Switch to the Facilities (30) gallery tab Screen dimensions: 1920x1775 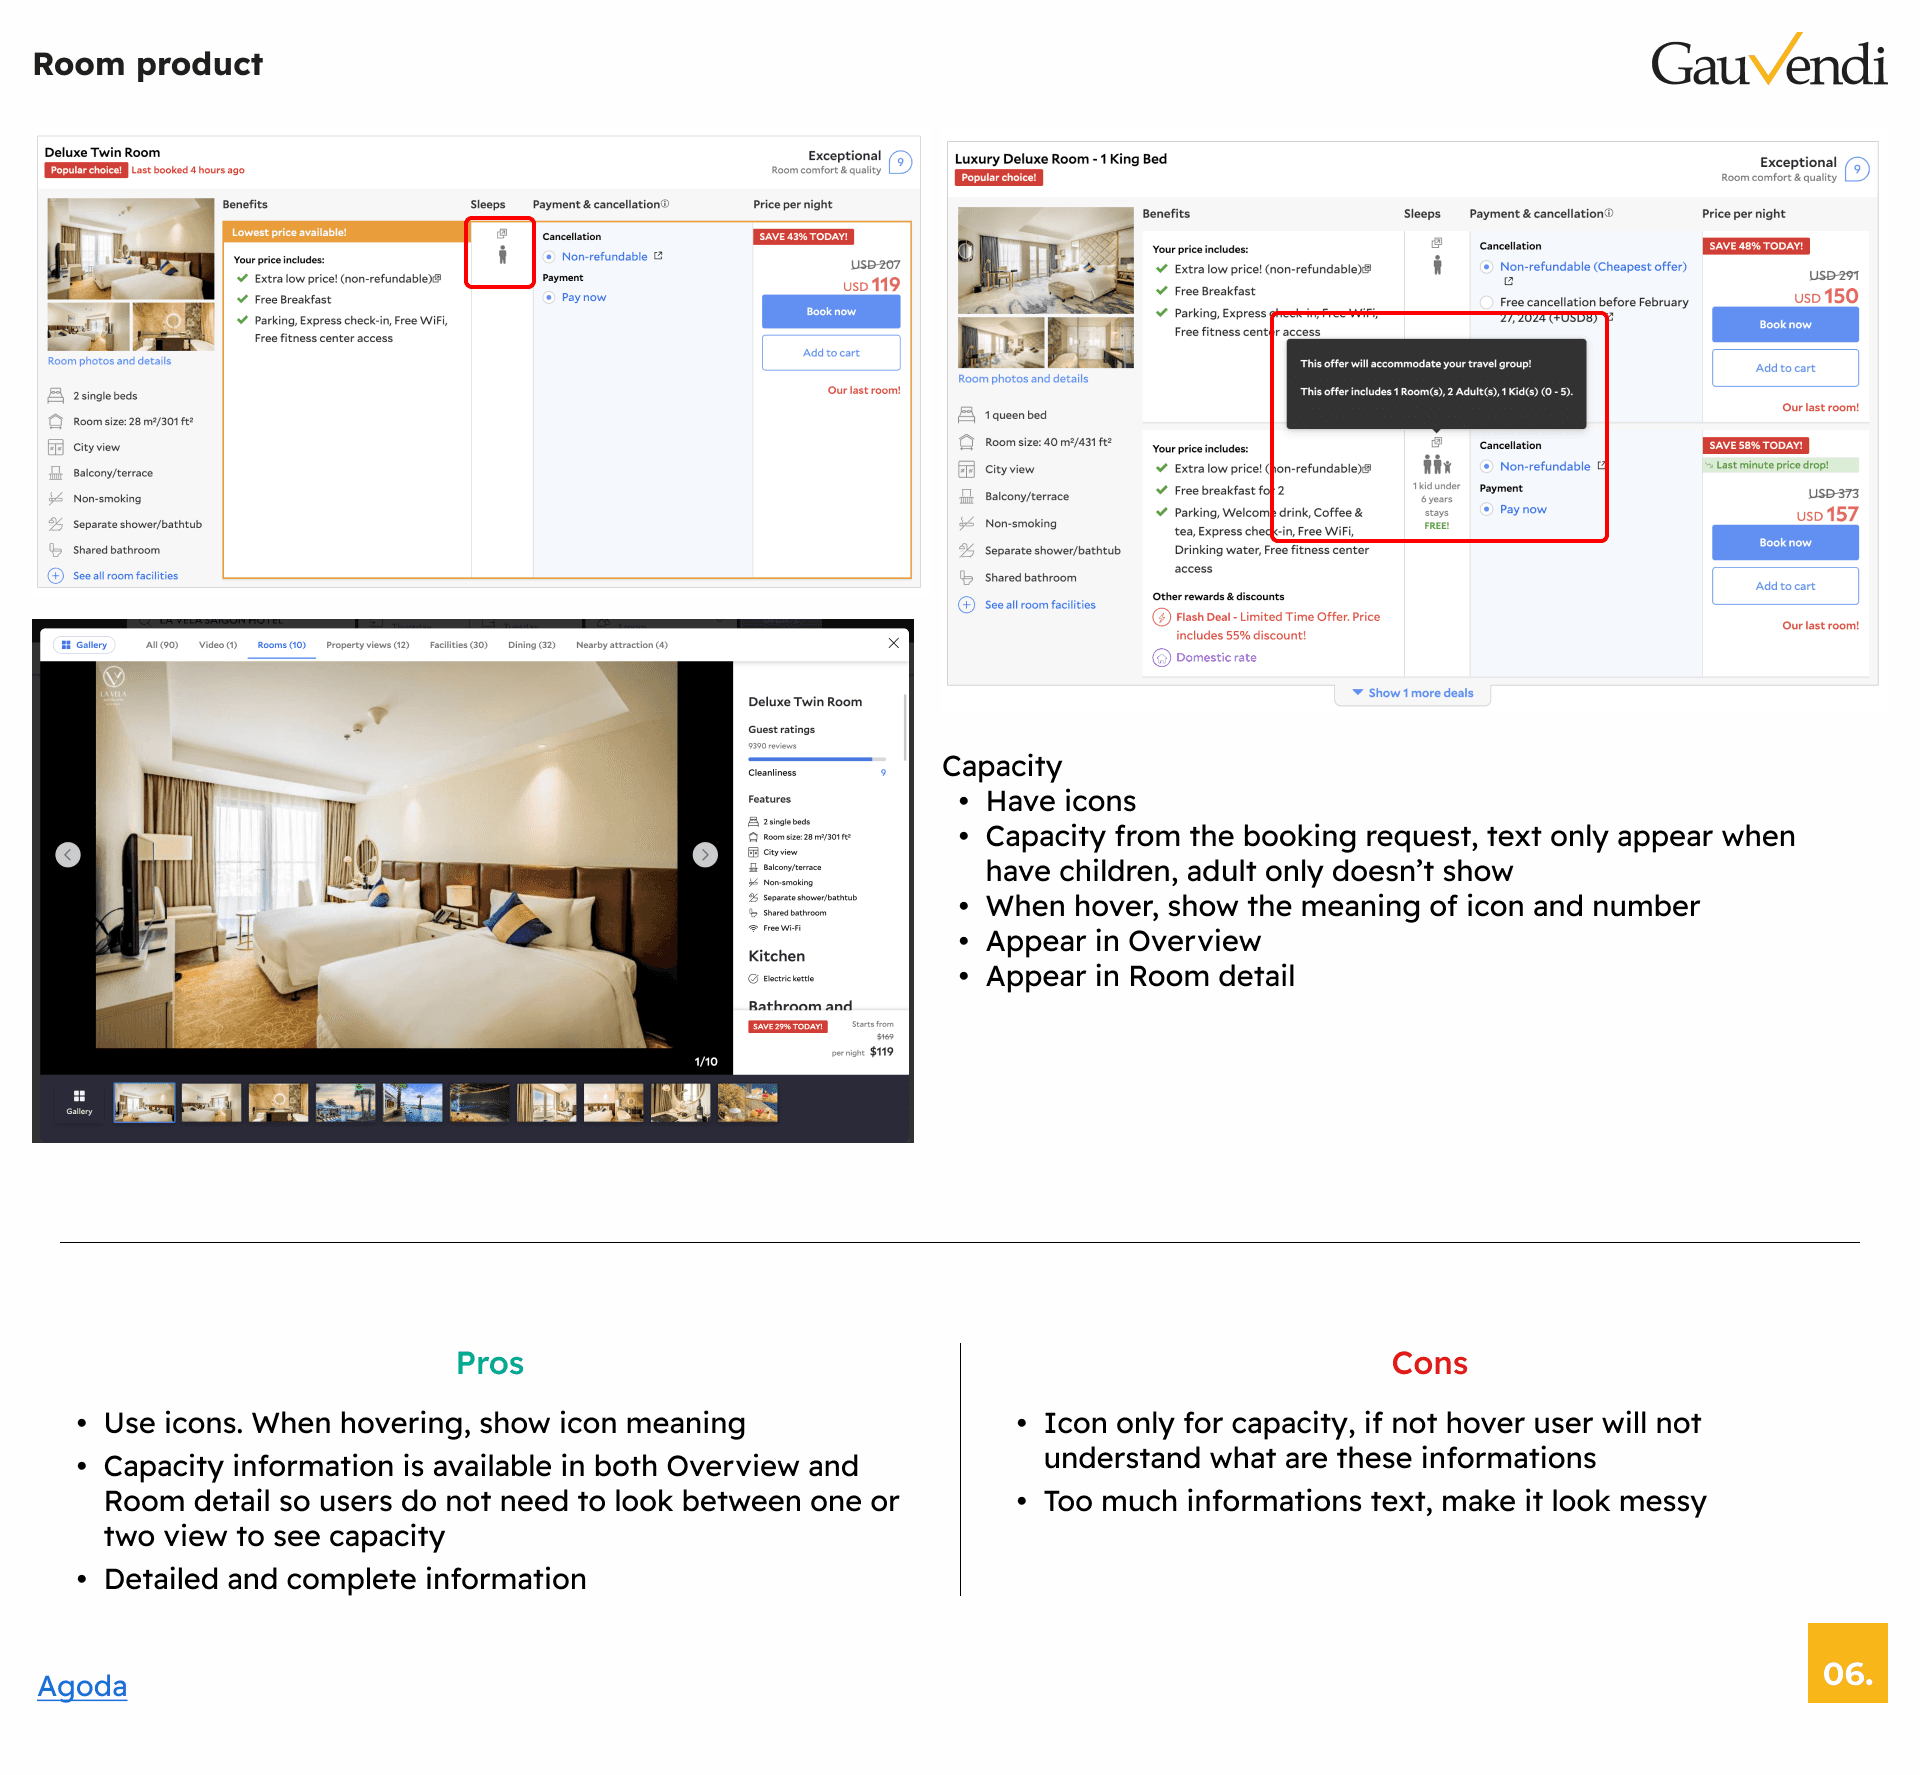[458, 645]
